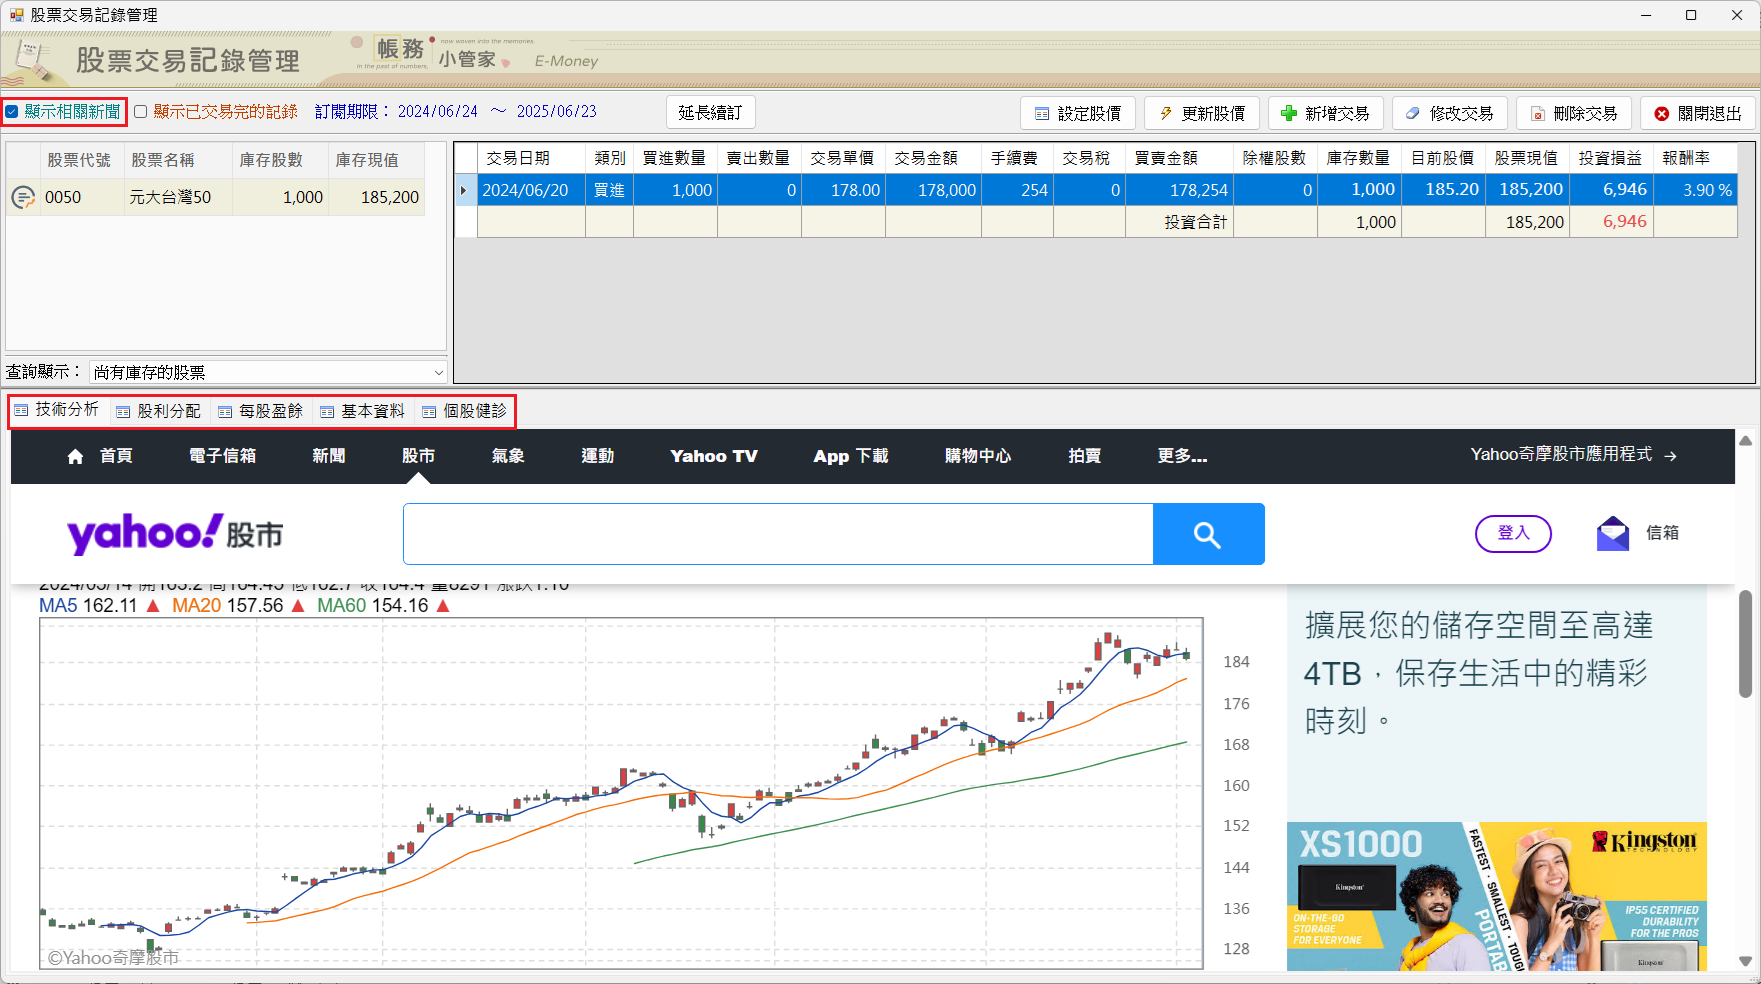Image resolution: width=1761 pixels, height=984 pixels.
Task: Click the 設定股價 button
Action: (1078, 114)
